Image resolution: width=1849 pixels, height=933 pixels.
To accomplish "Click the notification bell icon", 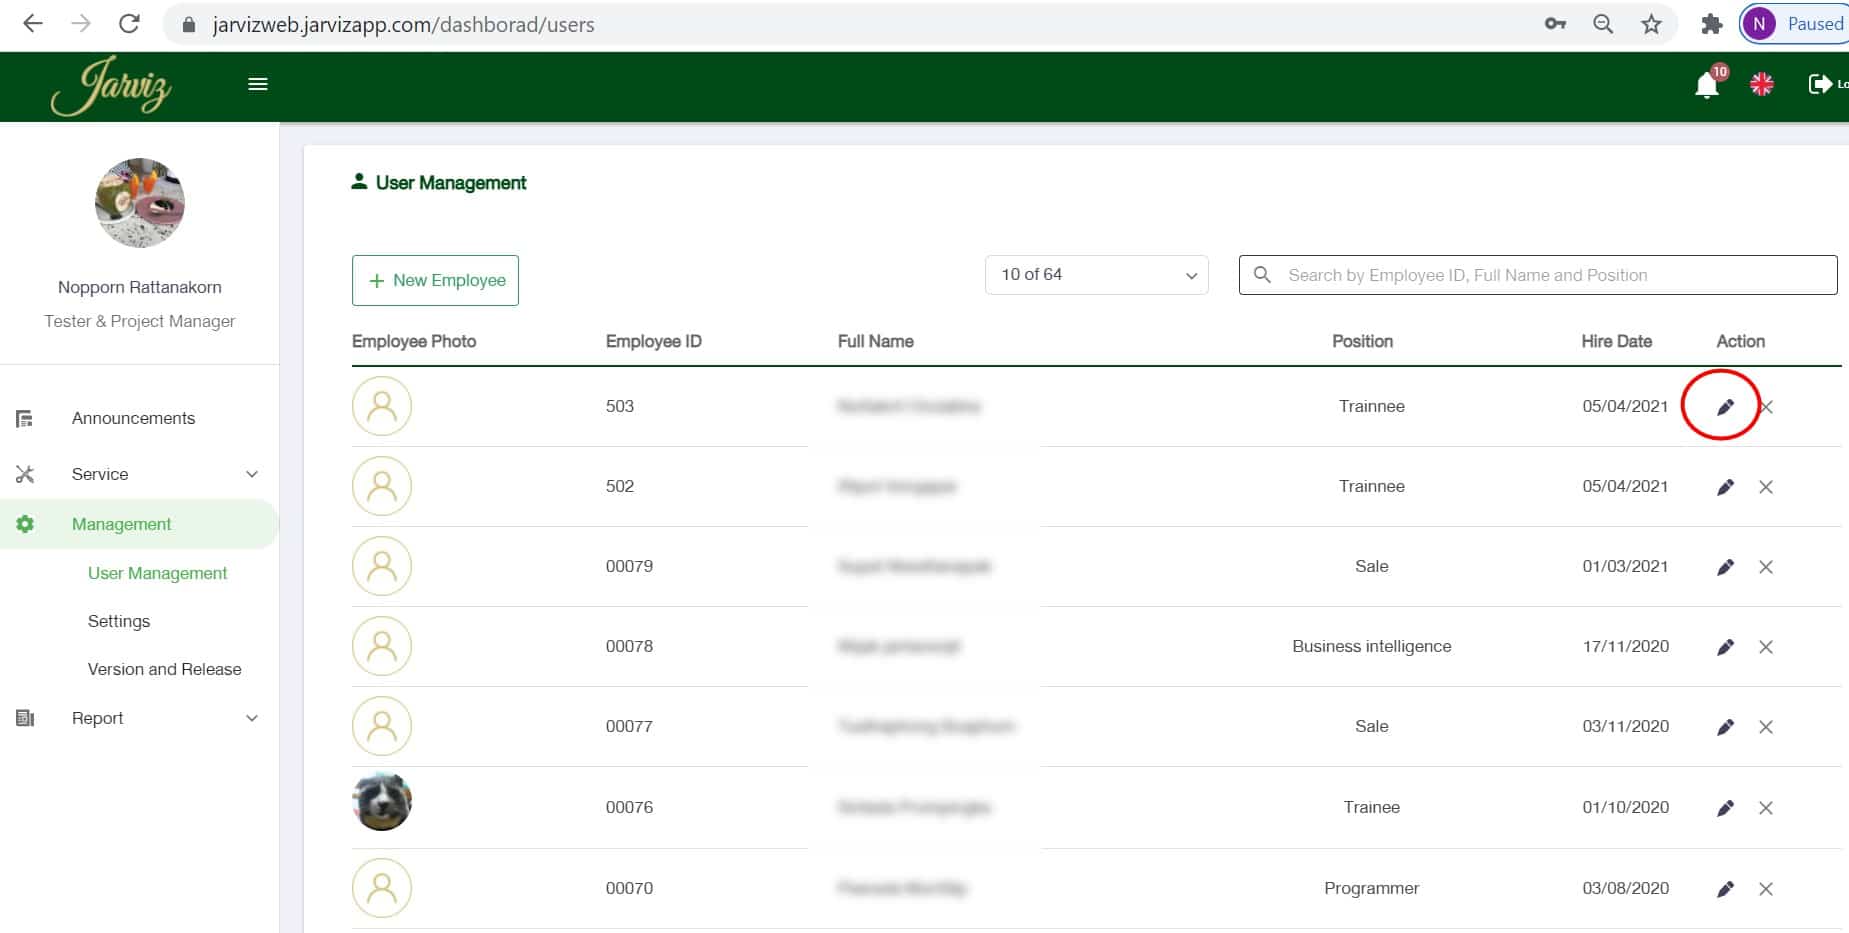I will click(1707, 86).
